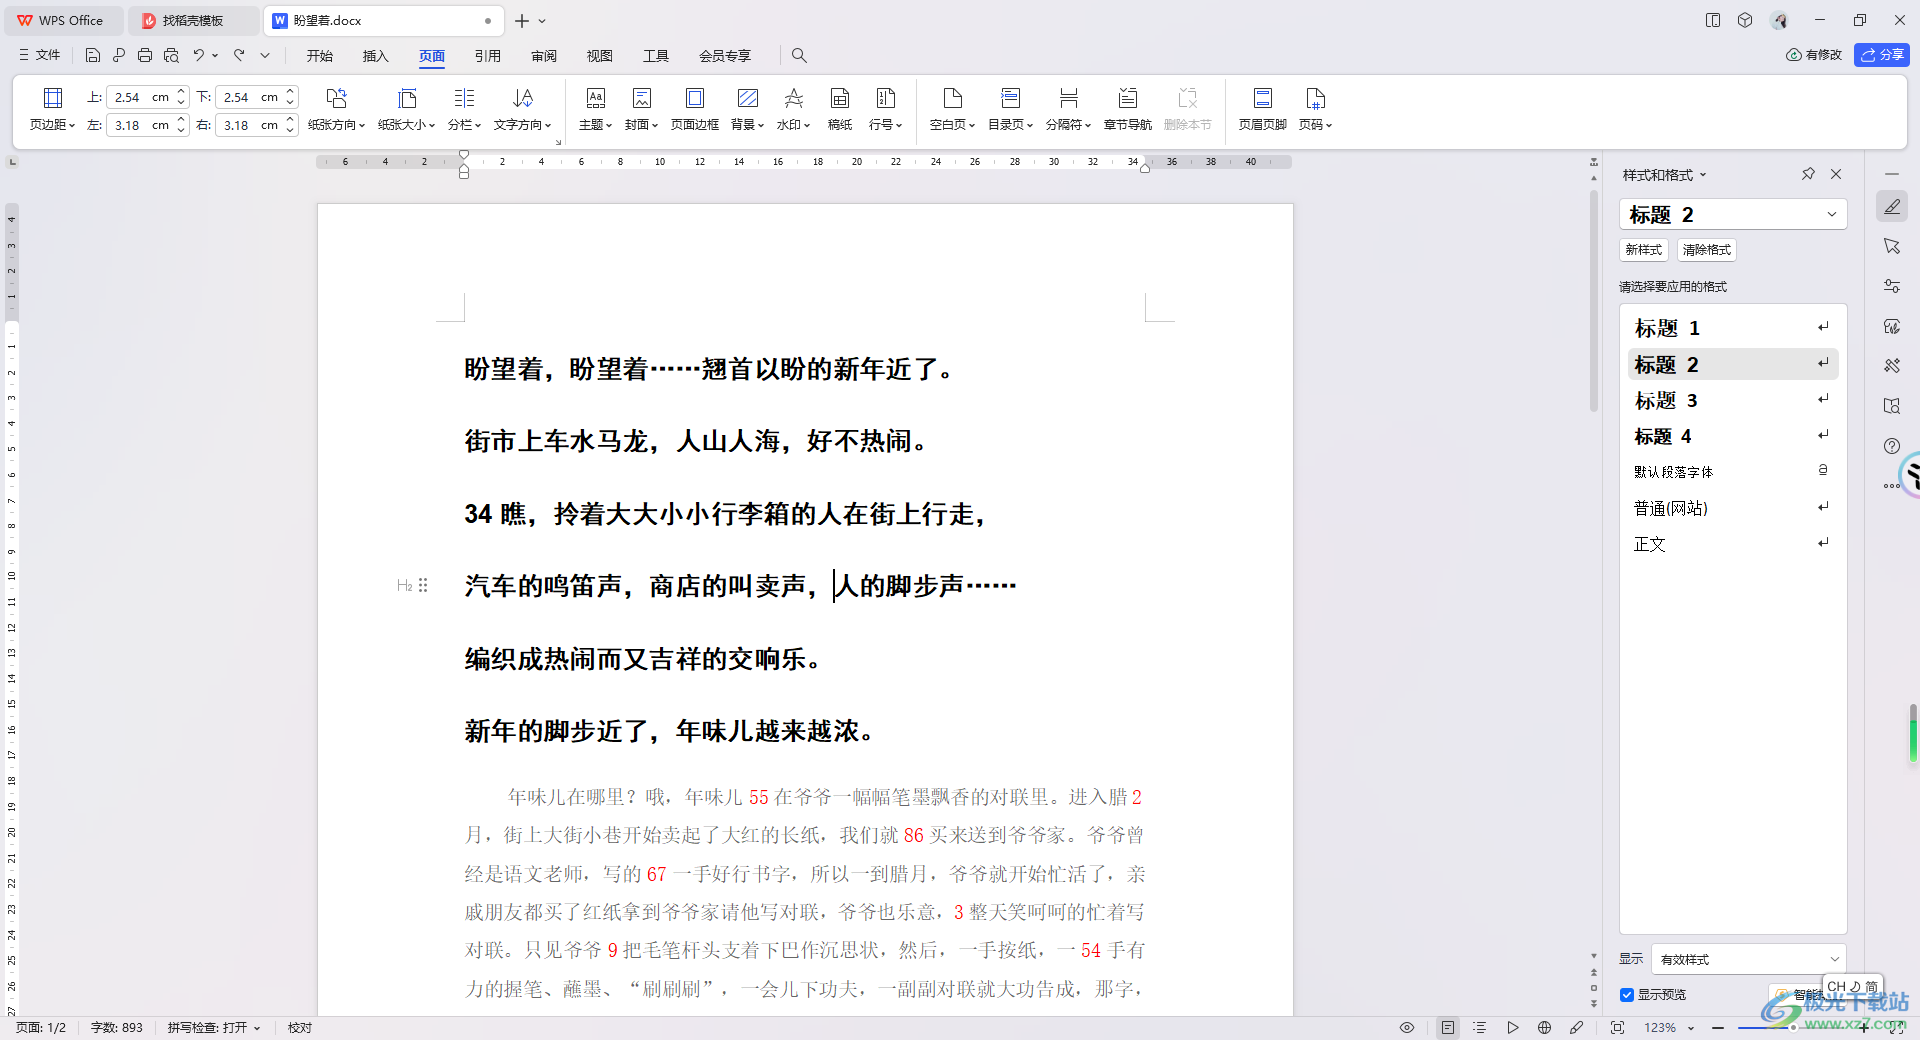Click the print icon in quick toolbar
Image resolution: width=1920 pixels, height=1040 pixels.
145,55
